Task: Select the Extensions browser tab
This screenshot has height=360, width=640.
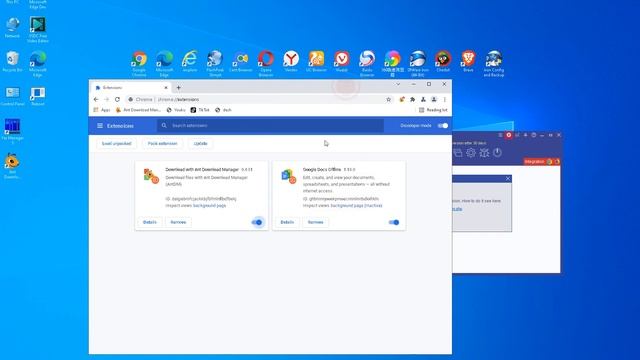Action: click(131, 88)
